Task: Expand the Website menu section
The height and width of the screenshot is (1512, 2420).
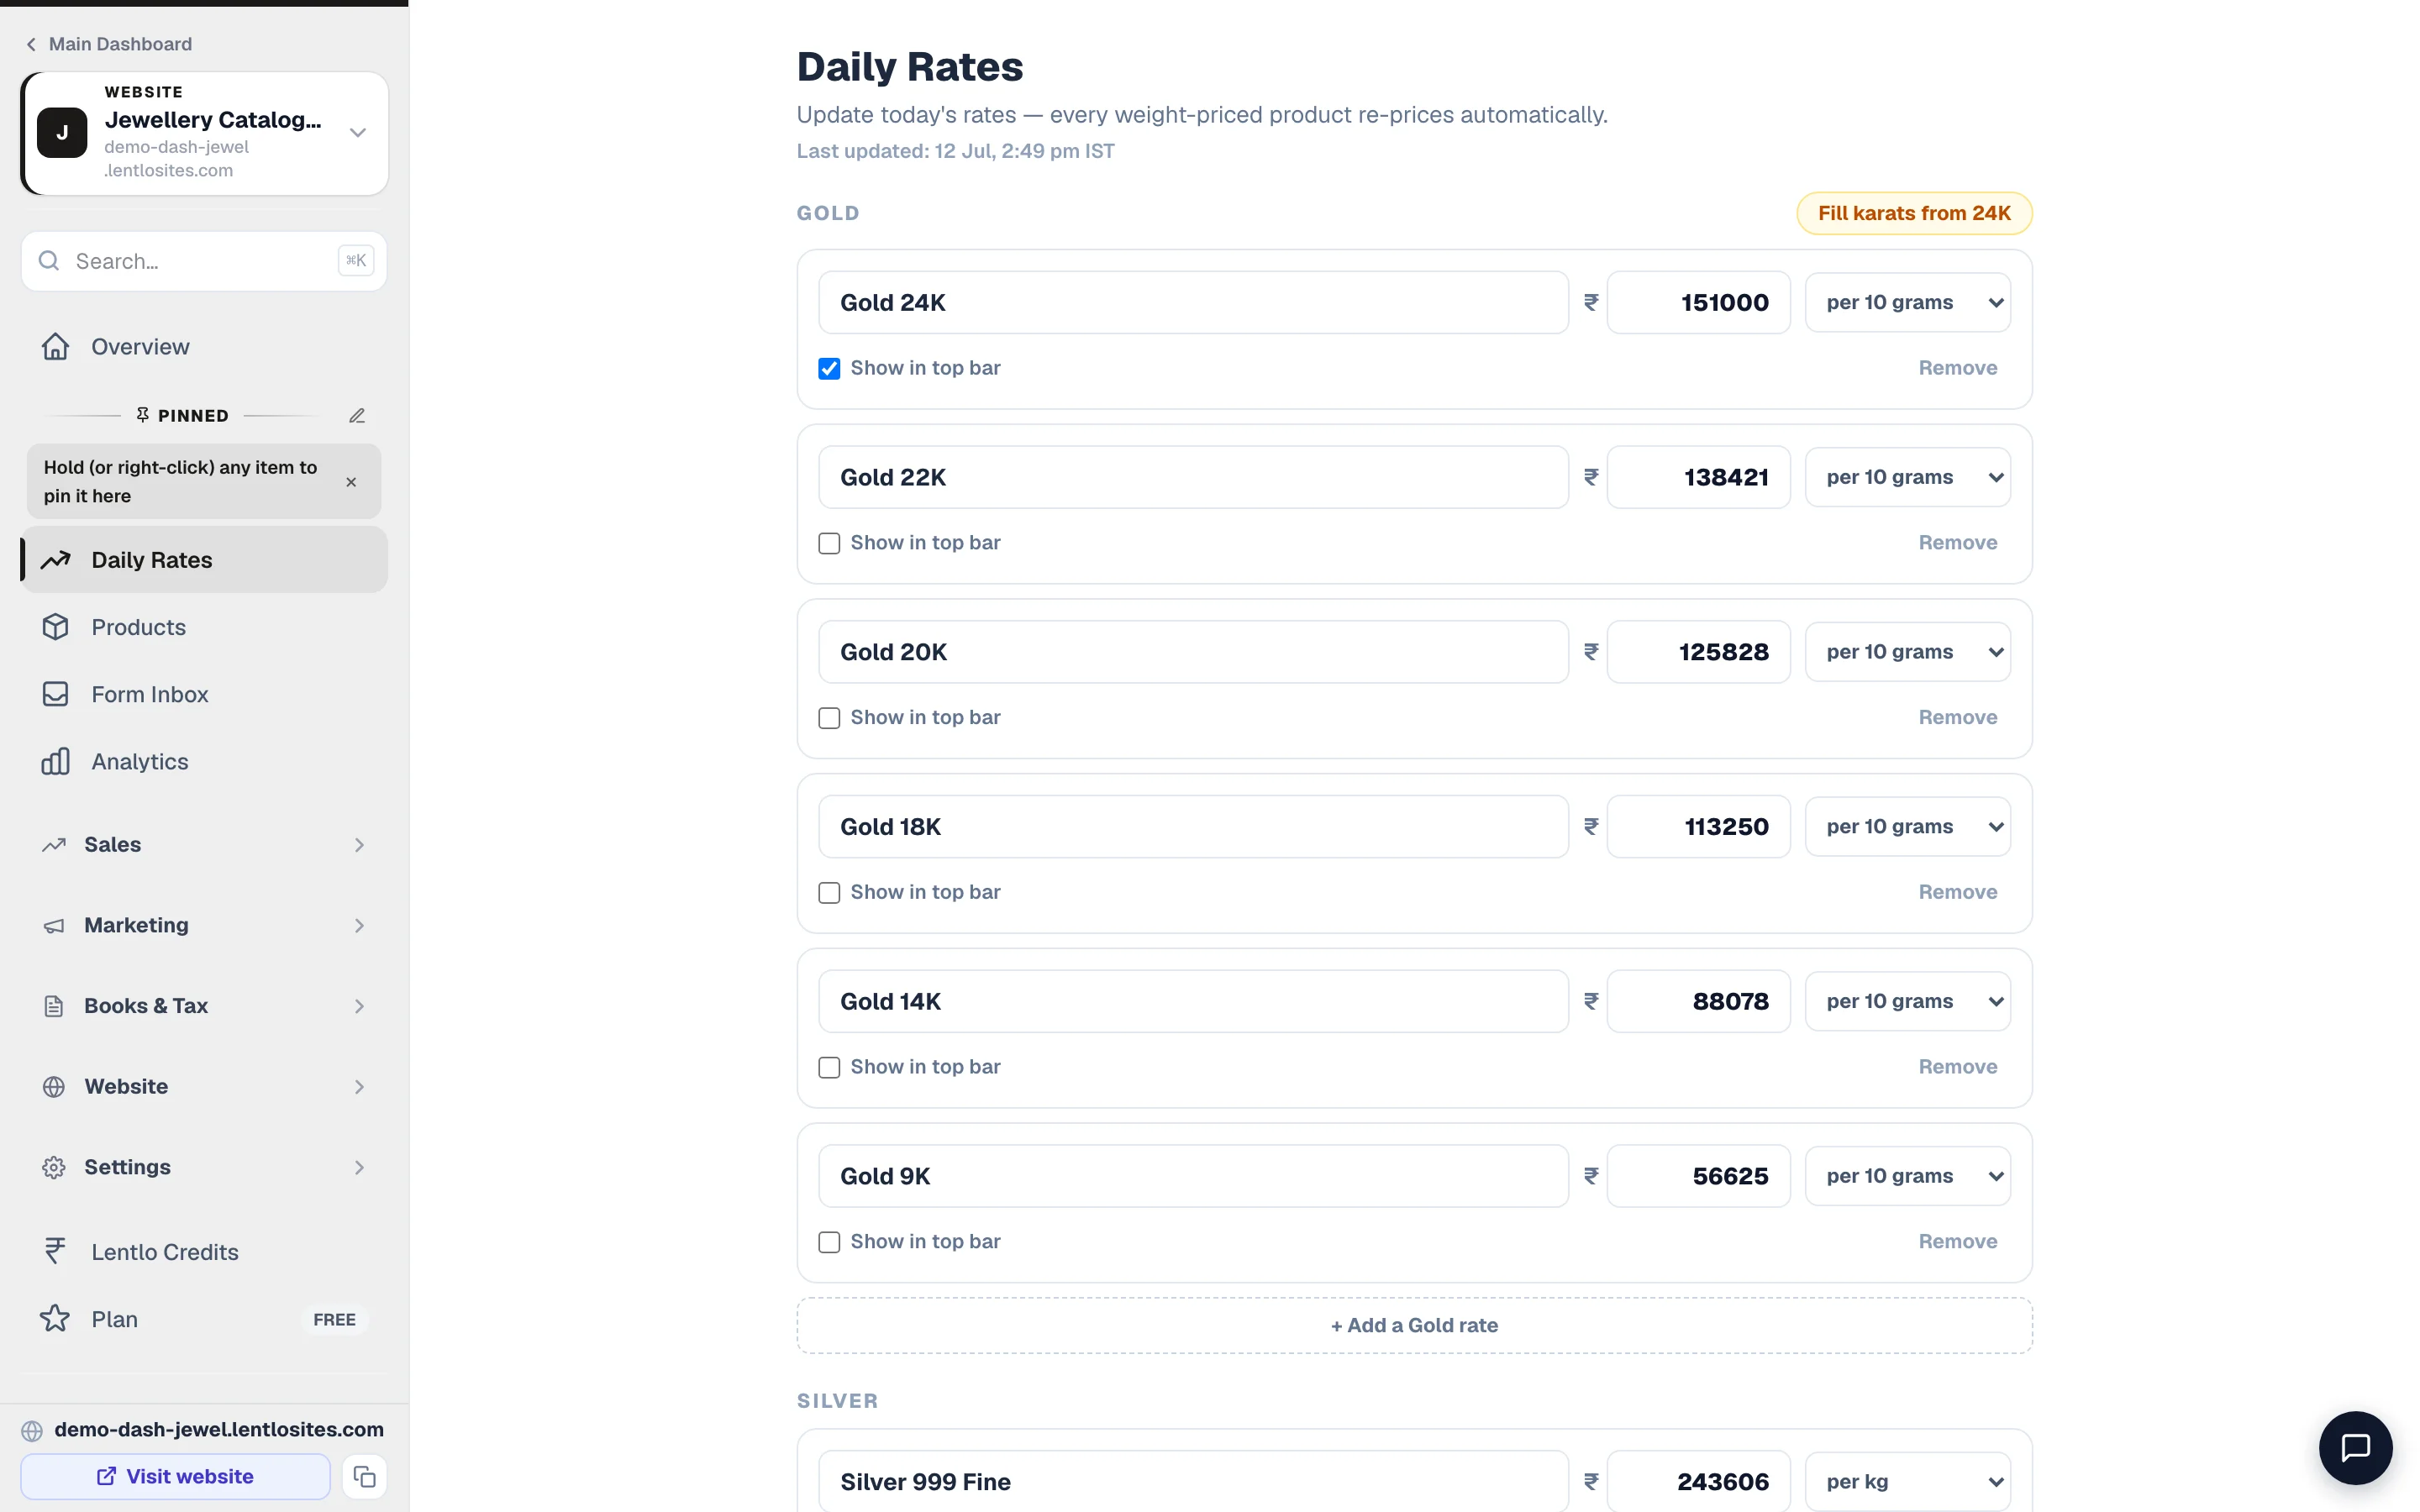Action: pyautogui.click(x=204, y=1086)
